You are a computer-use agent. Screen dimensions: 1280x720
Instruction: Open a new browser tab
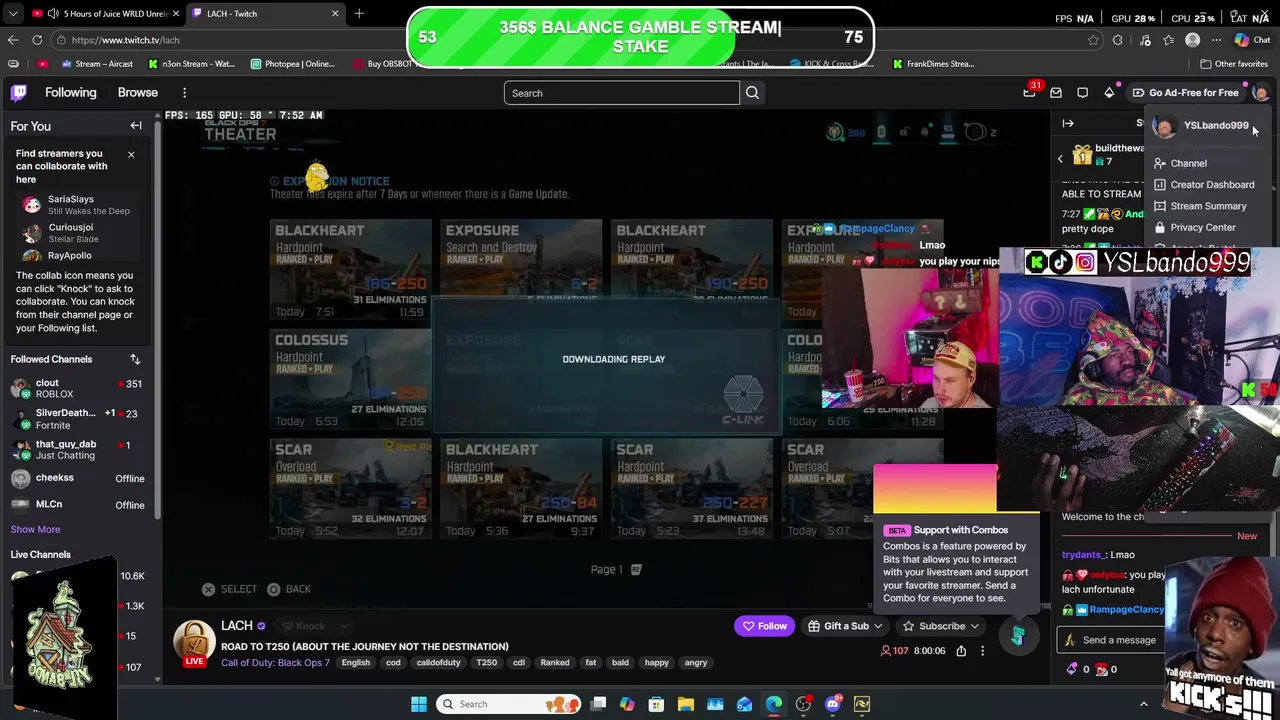click(x=359, y=13)
